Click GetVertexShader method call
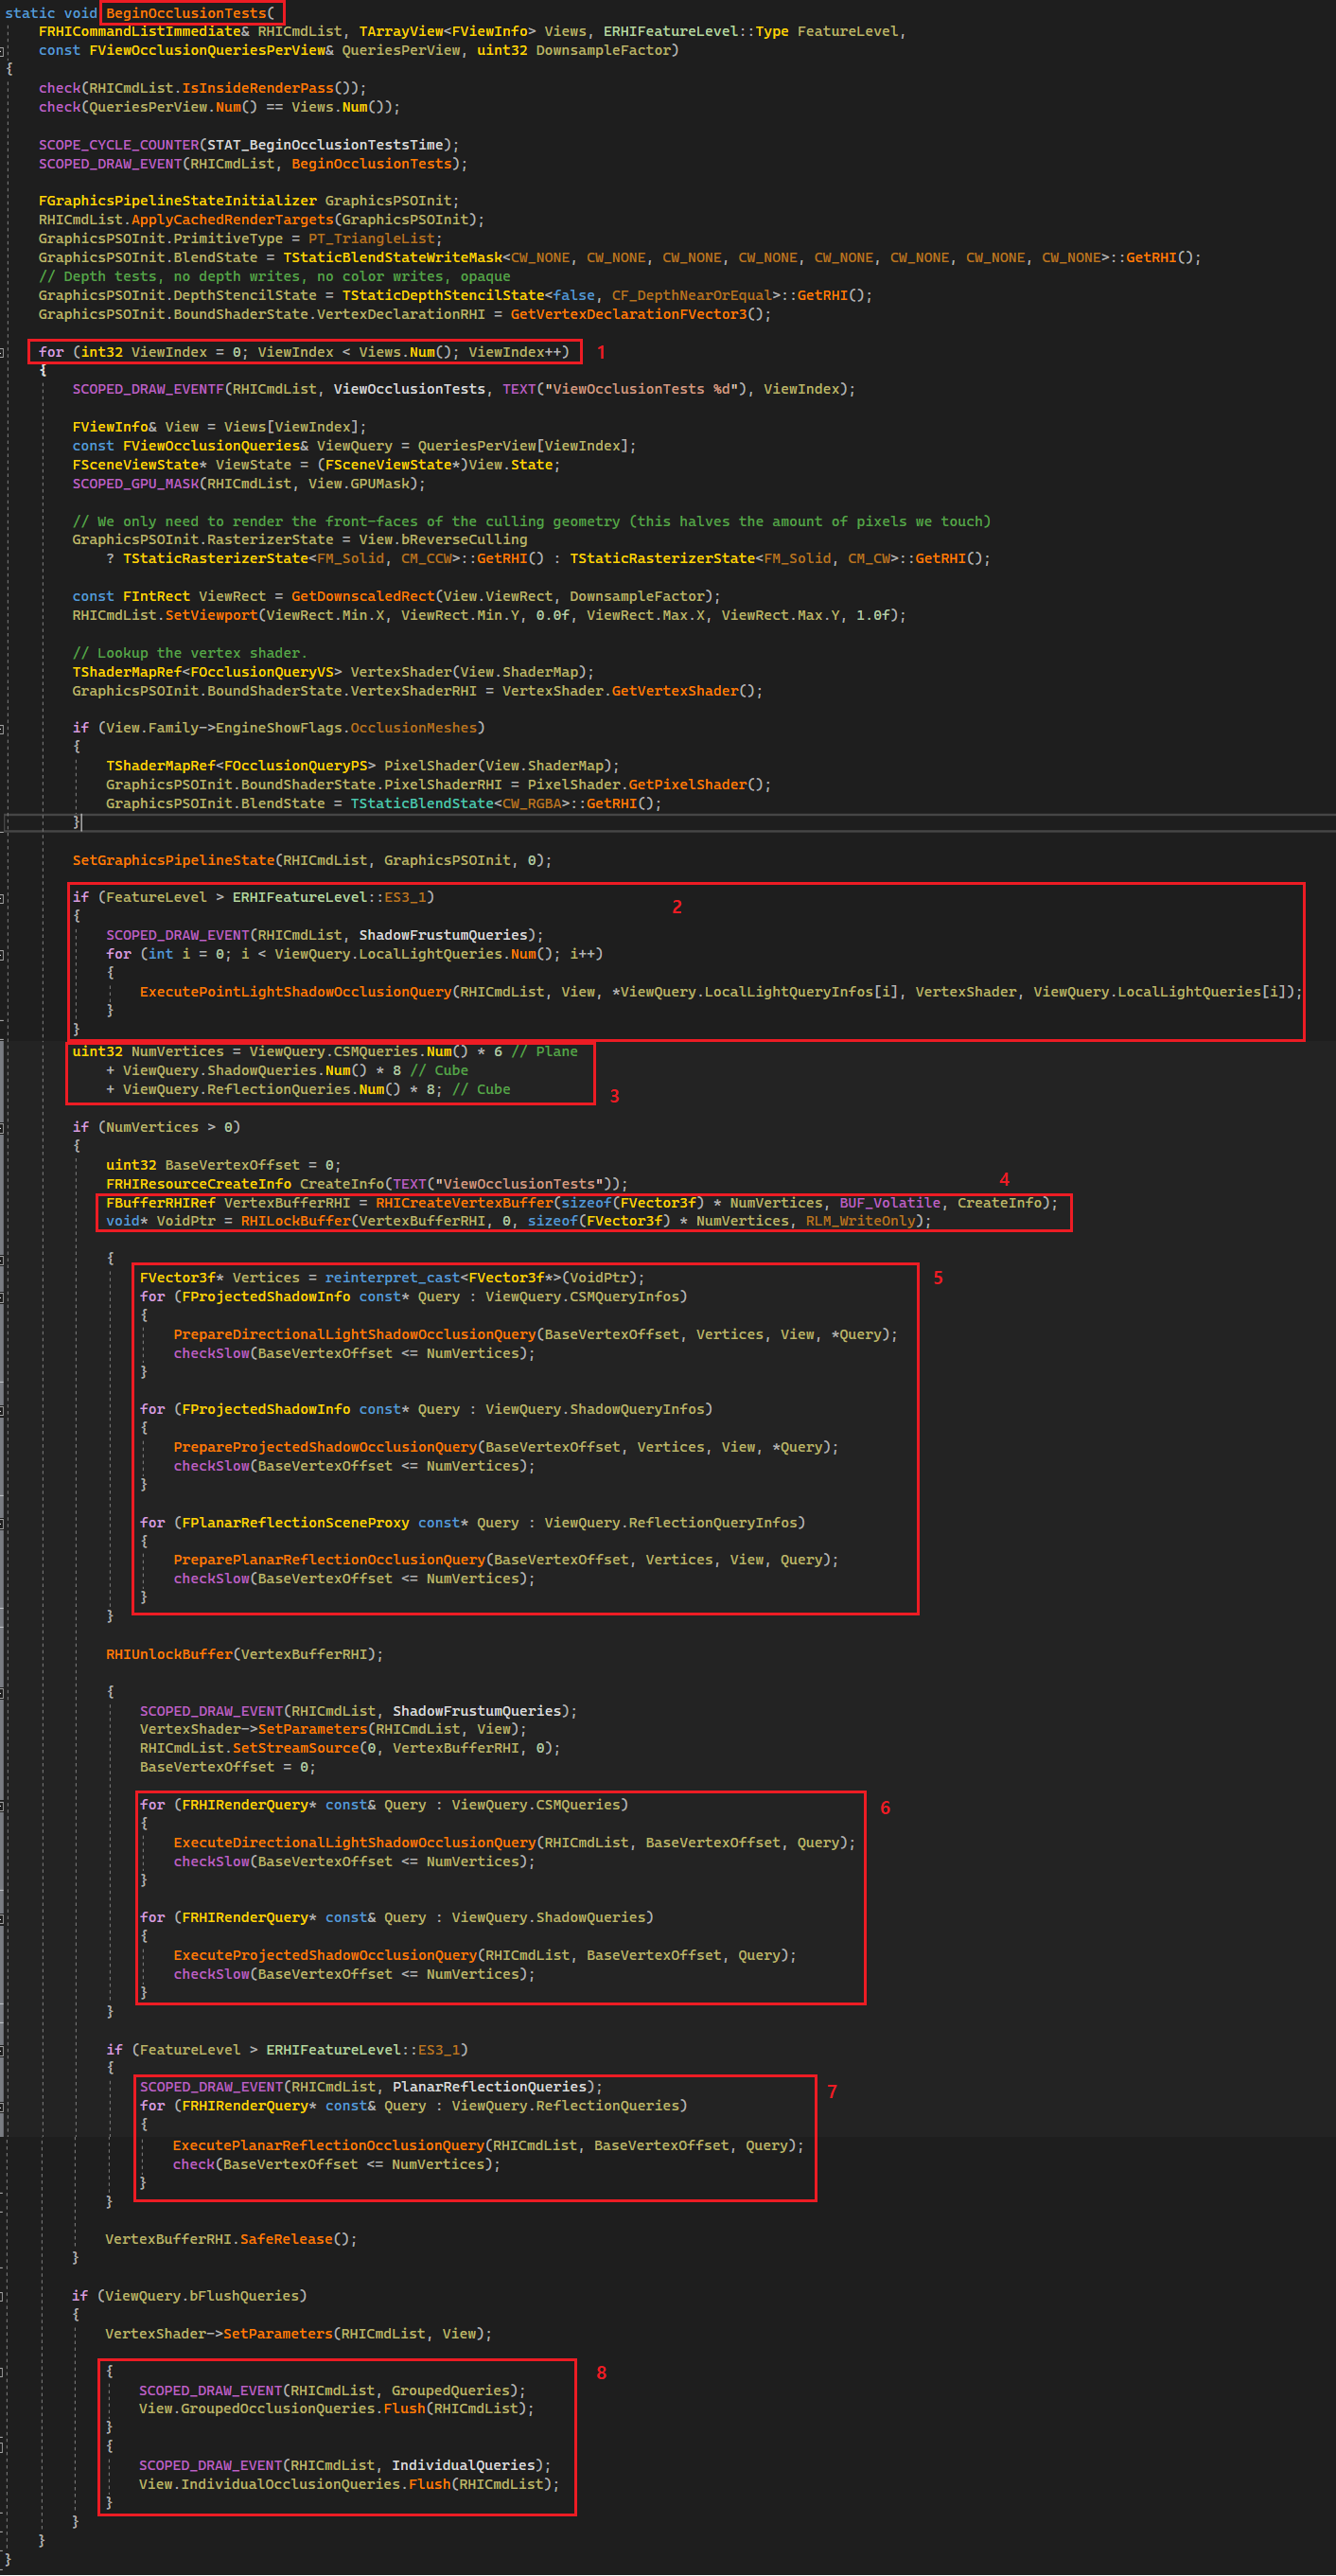 675,692
